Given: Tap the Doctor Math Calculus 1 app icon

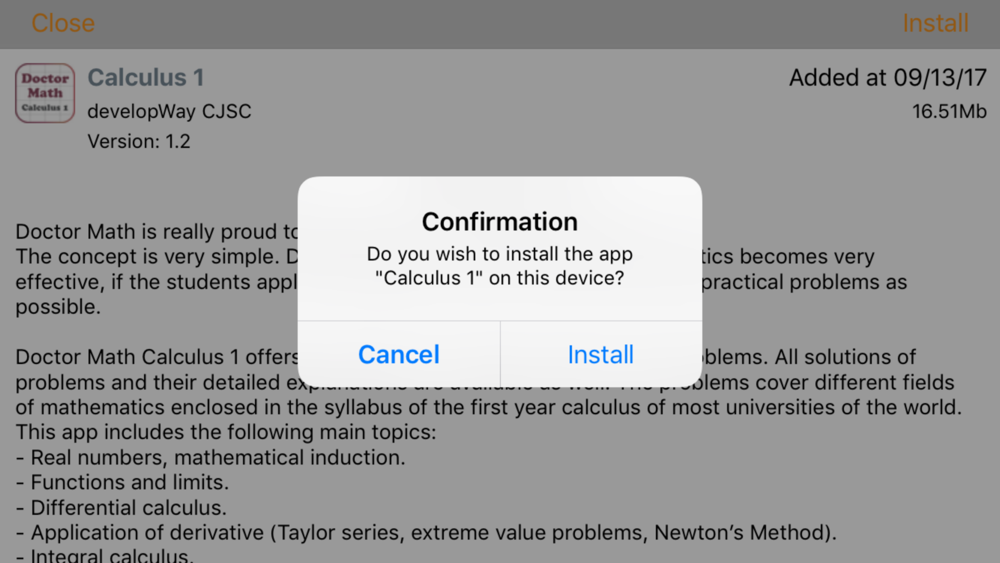Looking at the screenshot, I should (45, 93).
